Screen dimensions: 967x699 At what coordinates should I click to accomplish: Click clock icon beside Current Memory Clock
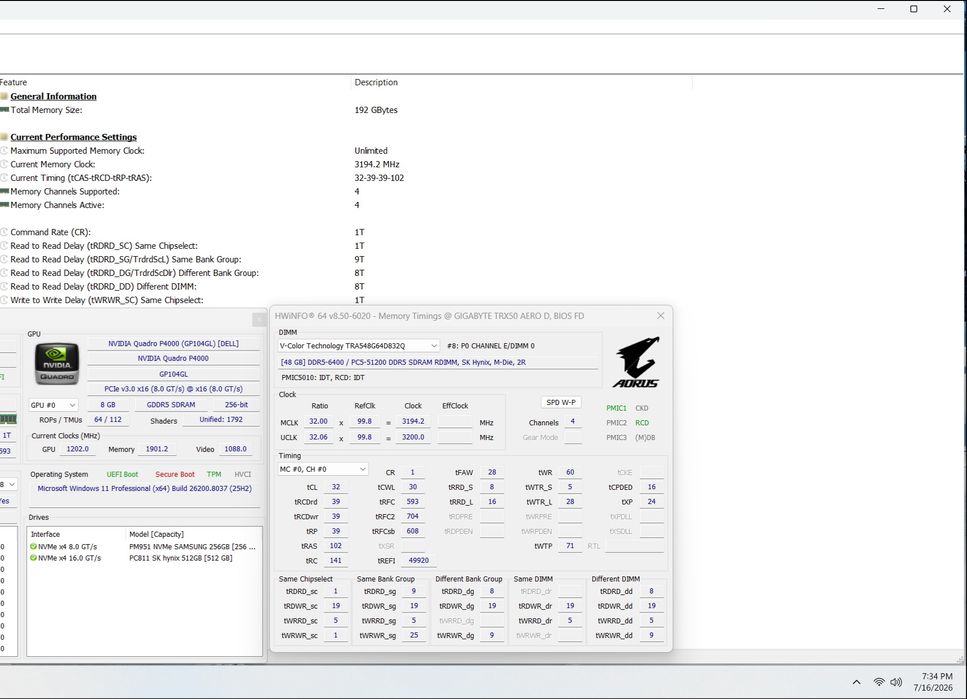click(x=4, y=164)
